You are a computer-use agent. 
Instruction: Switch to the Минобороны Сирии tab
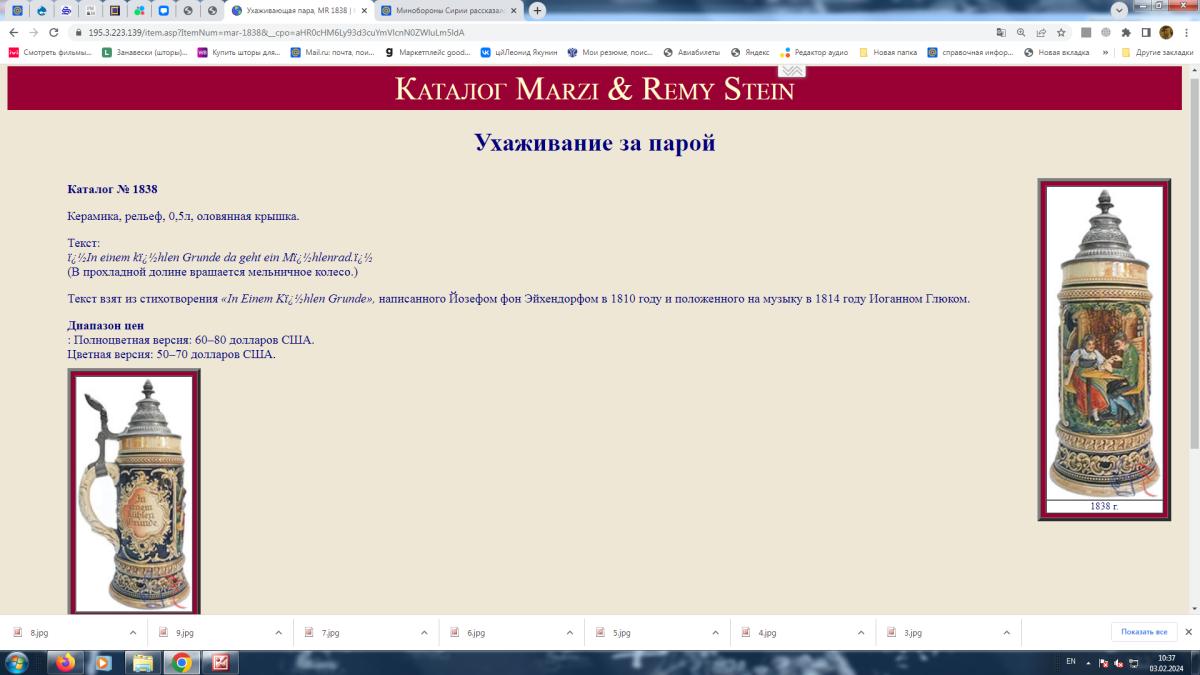point(448,11)
